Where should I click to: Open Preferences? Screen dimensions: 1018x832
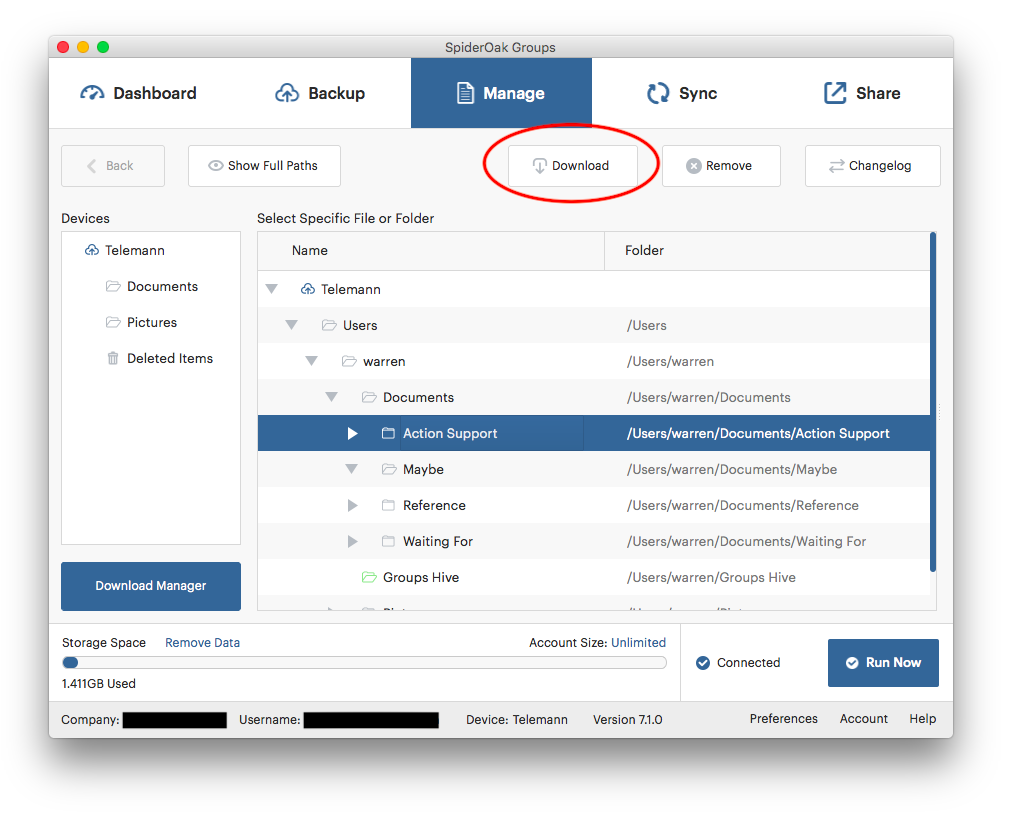784,718
